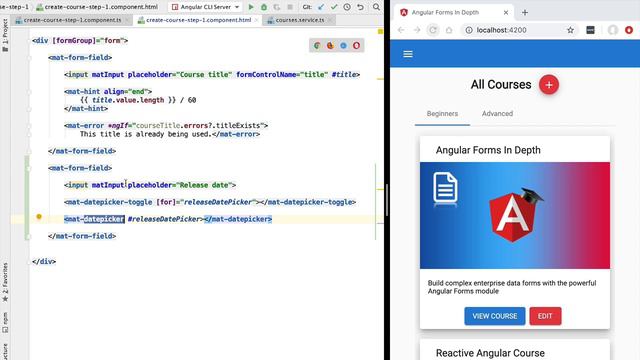The width and height of the screenshot is (640, 360).
Task: Bookmark this page with the star icon
Action: coord(570,30)
